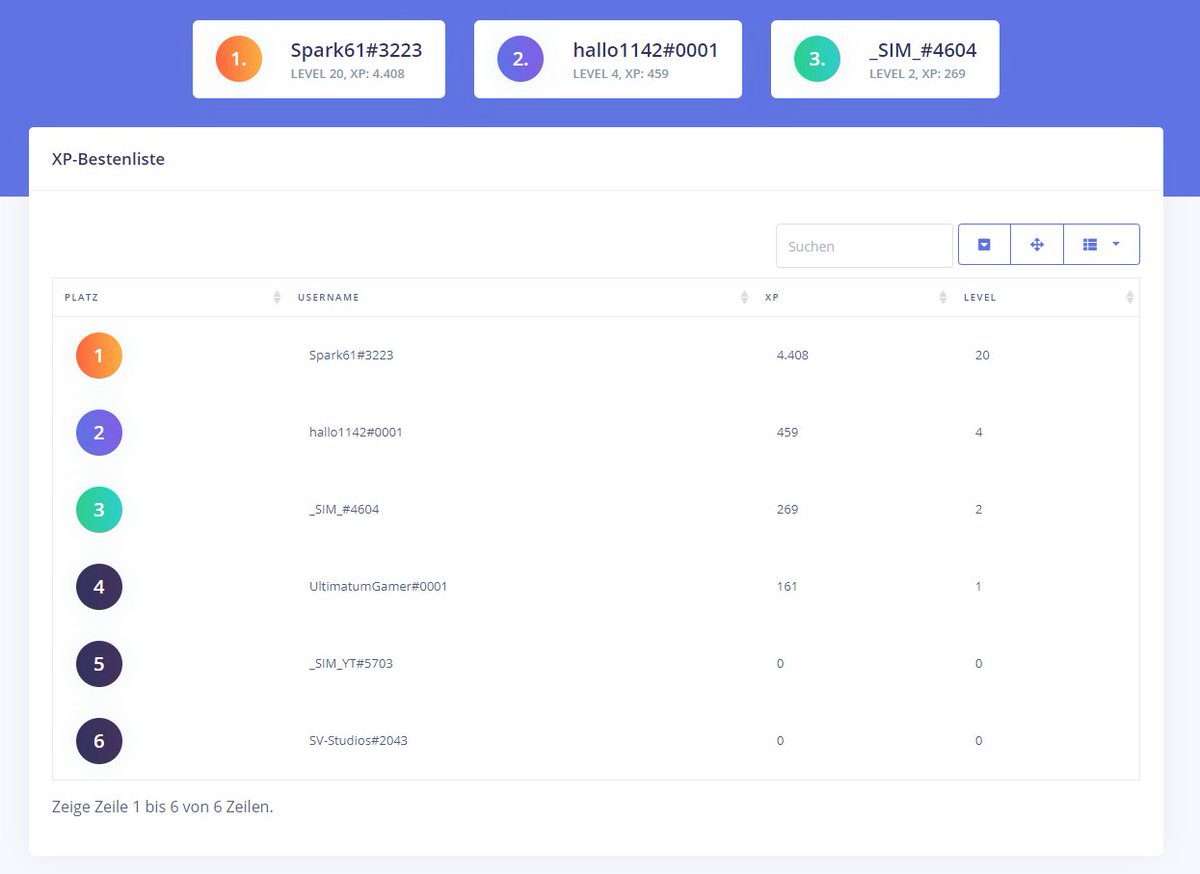
Task: Click the purple rank 2 badge in table
Action: pyautogui.click(x=99, y=432)
